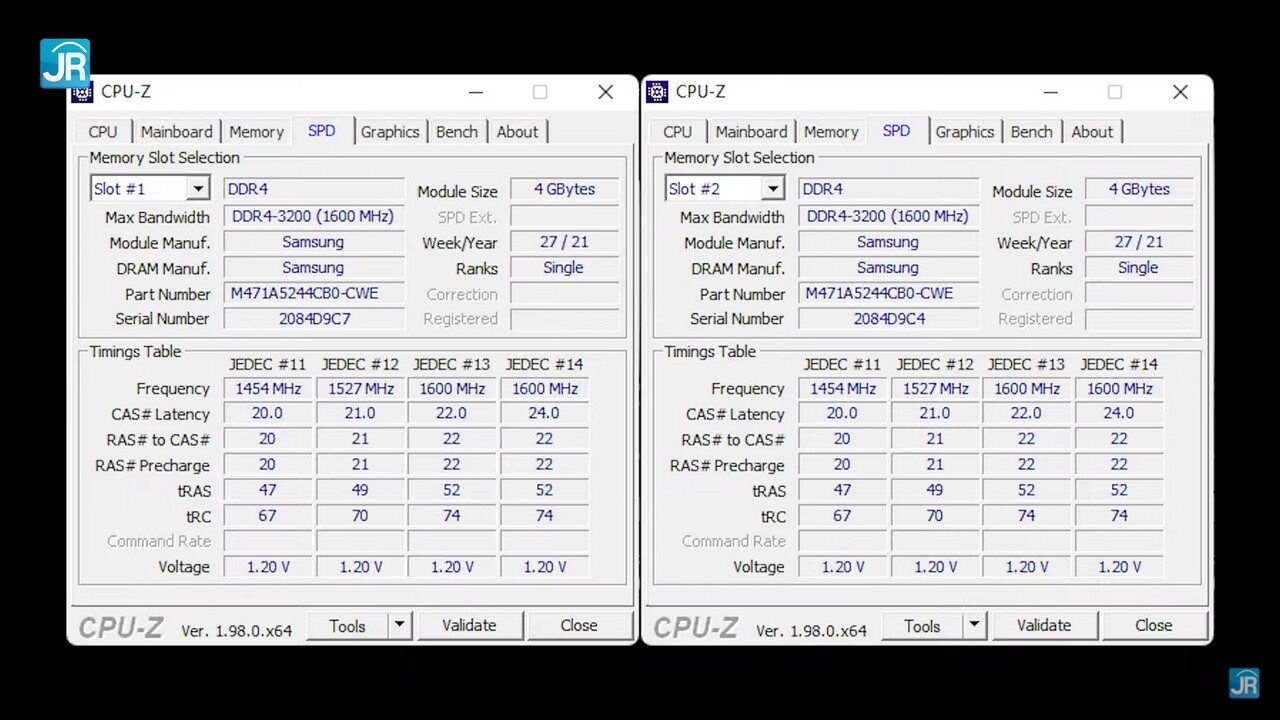Click JEDEC #14 voltage 1.20 V in right window
Viewport: 1280px width, 720px height.
click(1120, 567)
